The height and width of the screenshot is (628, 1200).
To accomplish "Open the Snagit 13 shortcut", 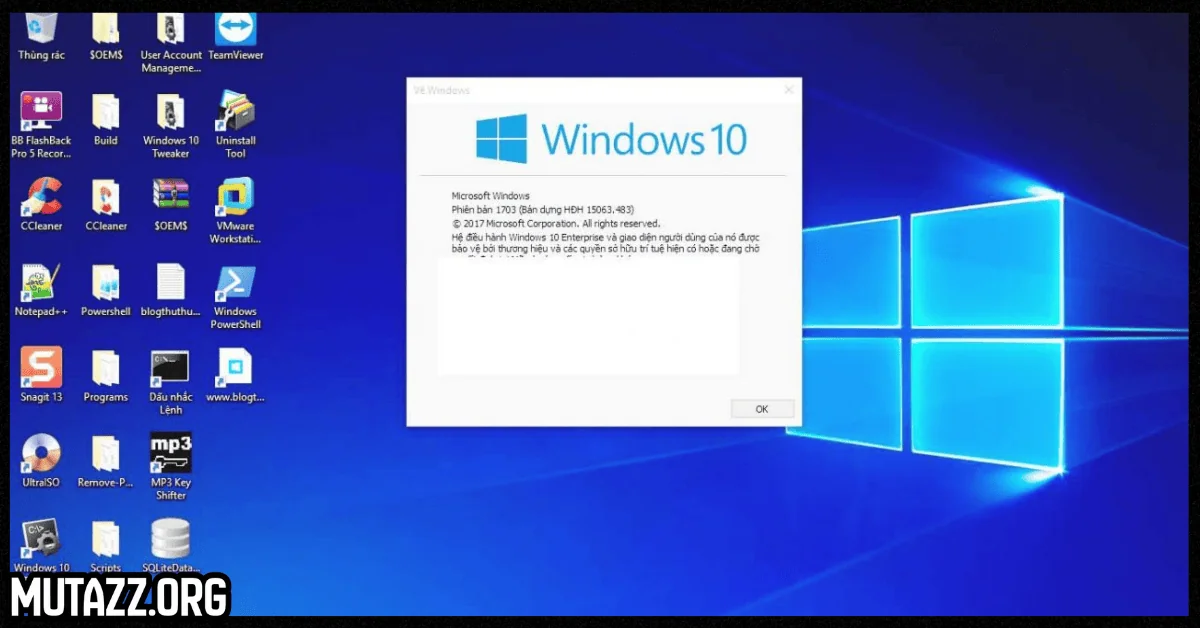I will (41, 368).
